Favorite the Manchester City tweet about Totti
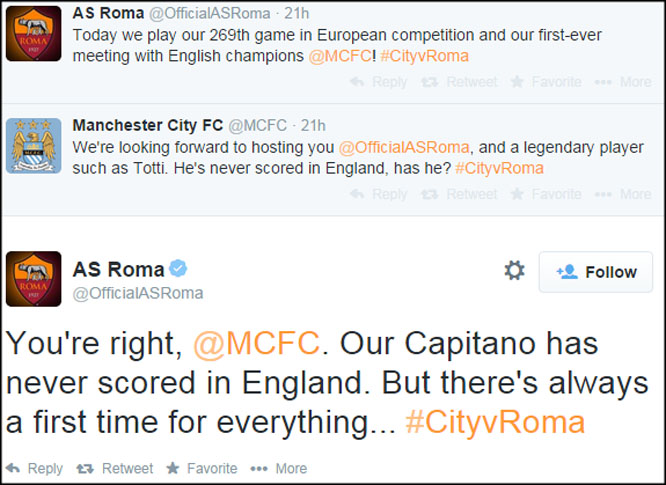 coord(546,194)
